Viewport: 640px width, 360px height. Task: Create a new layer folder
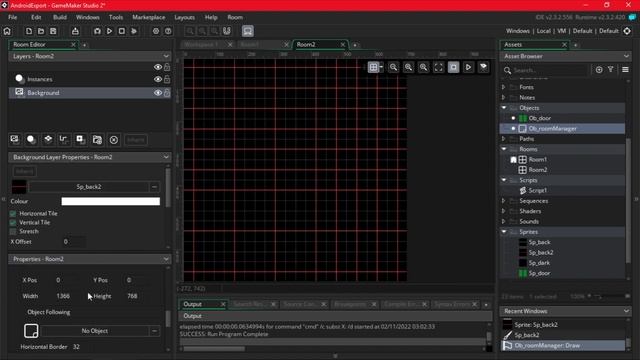coord(97,140)
